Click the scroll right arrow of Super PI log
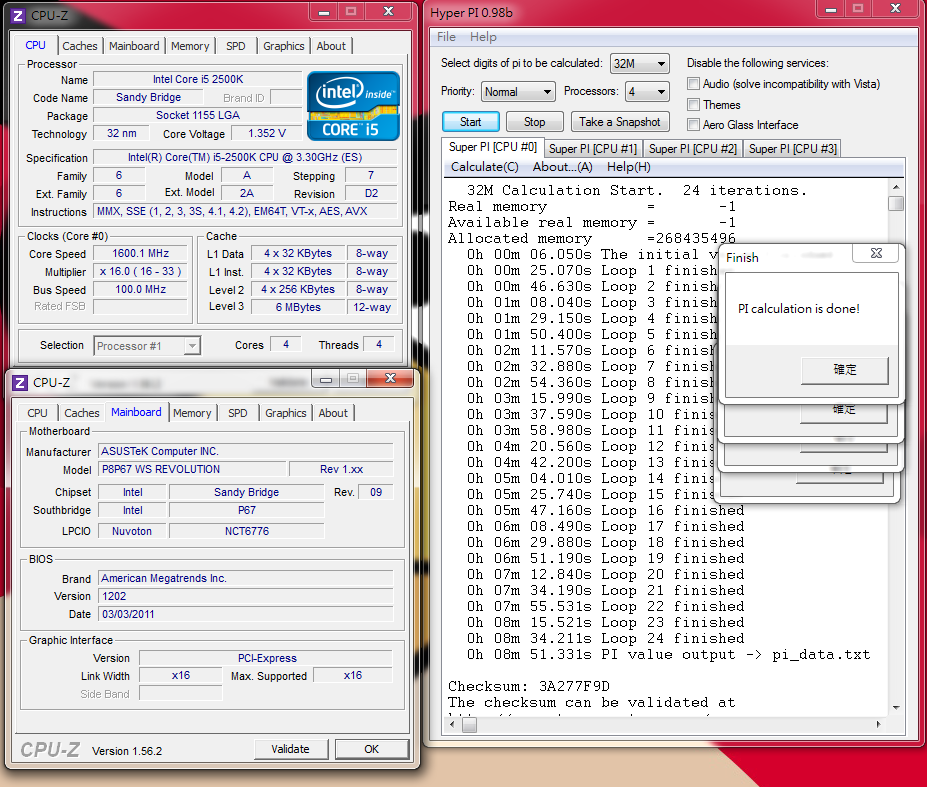Image resolution: width=927 pixels, height=787 pixels. pos(878,724)
